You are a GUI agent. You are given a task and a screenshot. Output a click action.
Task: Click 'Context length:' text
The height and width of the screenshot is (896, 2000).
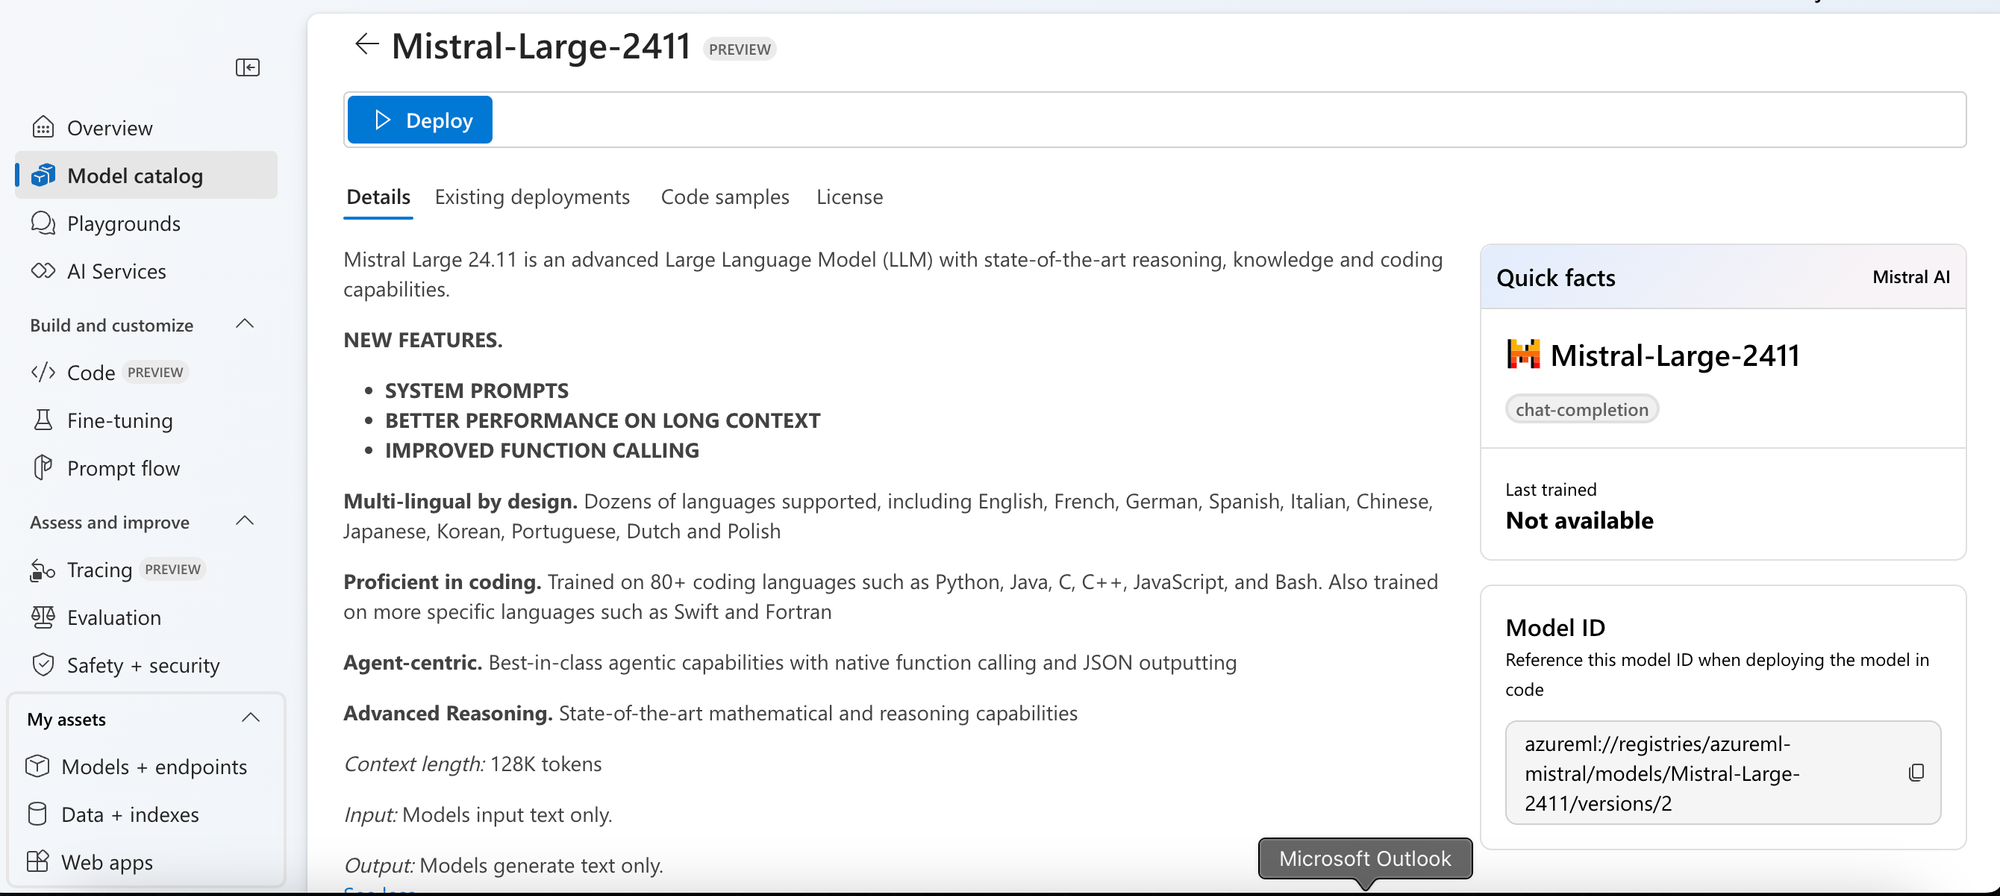(414, 764)
